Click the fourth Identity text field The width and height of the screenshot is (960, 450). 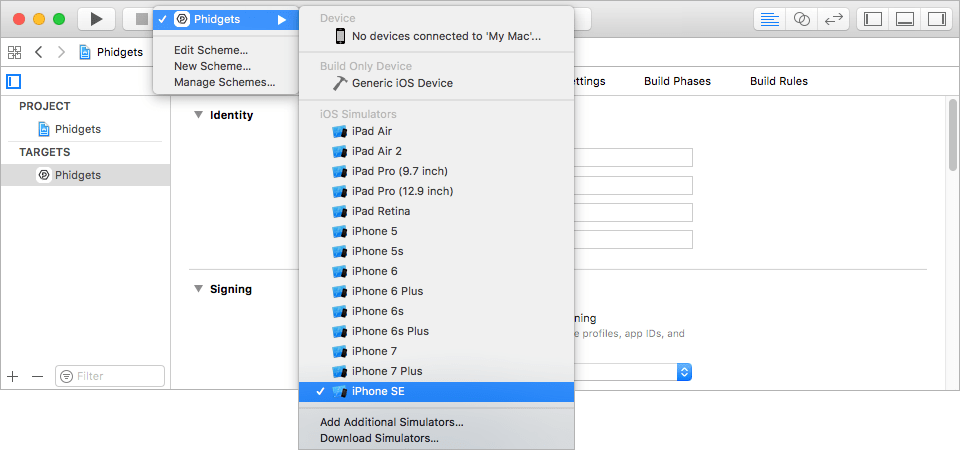pyautogui.click(x=633, y=239)
